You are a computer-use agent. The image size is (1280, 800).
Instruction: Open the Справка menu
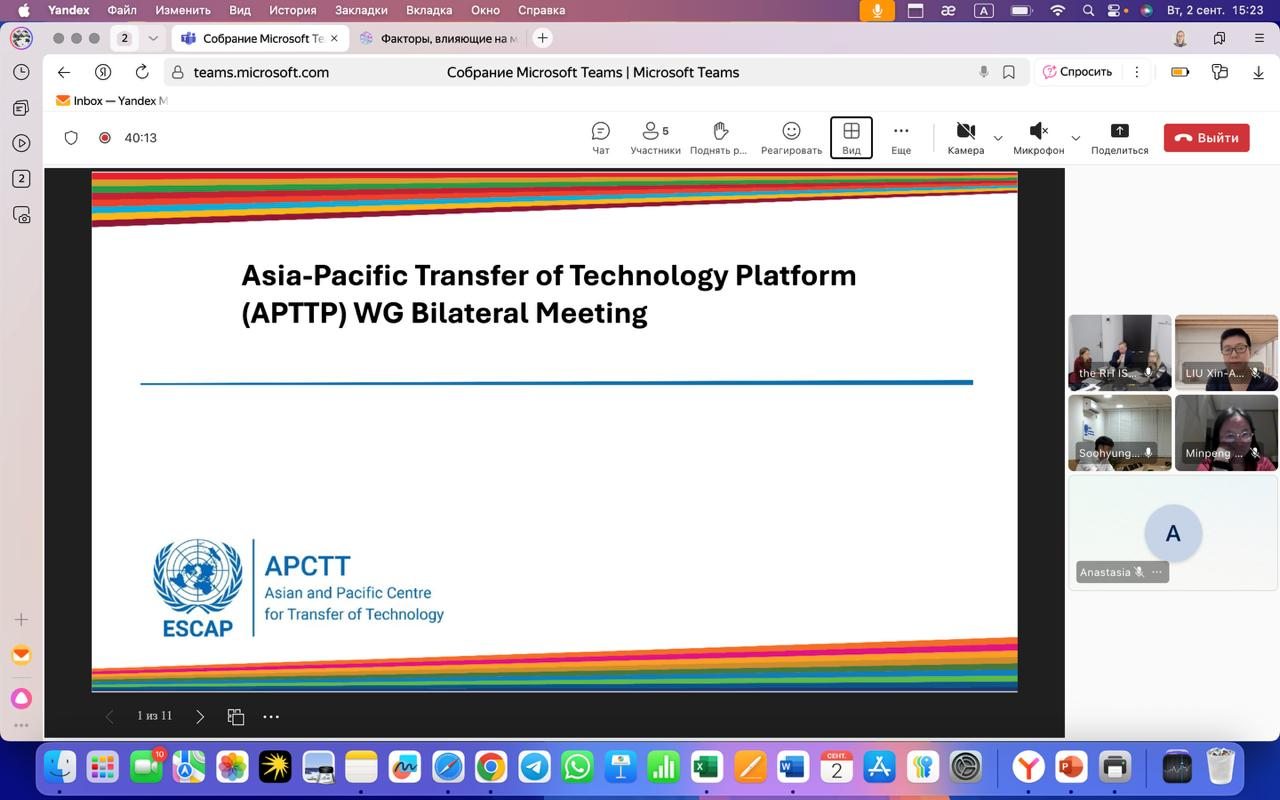541,10
